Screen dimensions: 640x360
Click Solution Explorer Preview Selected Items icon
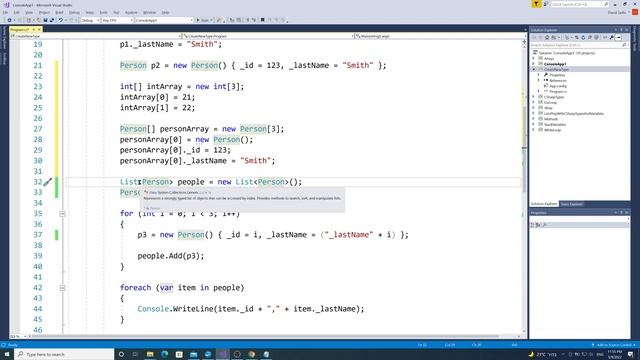pyautogui.click(x=618, y=38)
